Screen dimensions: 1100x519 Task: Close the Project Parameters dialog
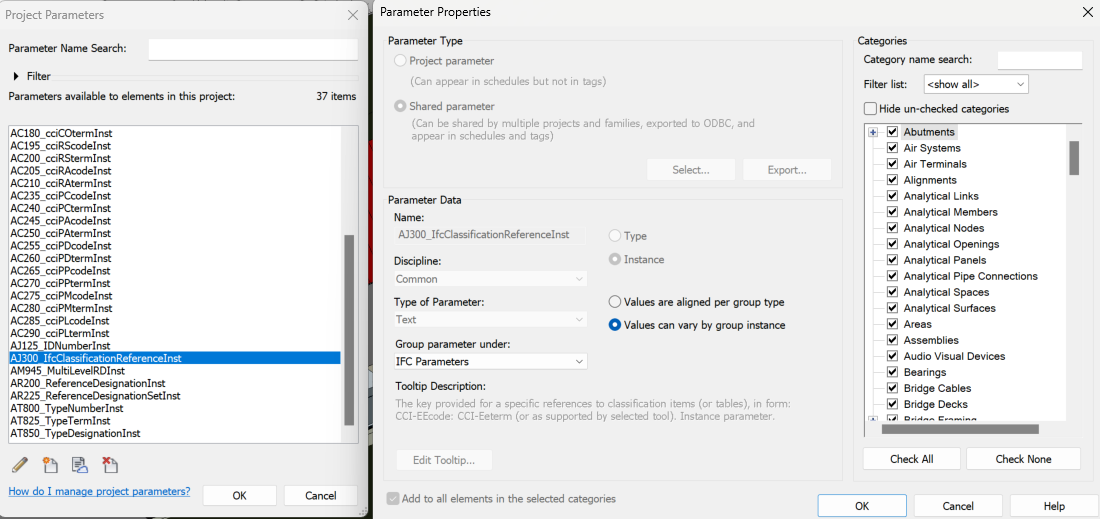pos(352,15)
